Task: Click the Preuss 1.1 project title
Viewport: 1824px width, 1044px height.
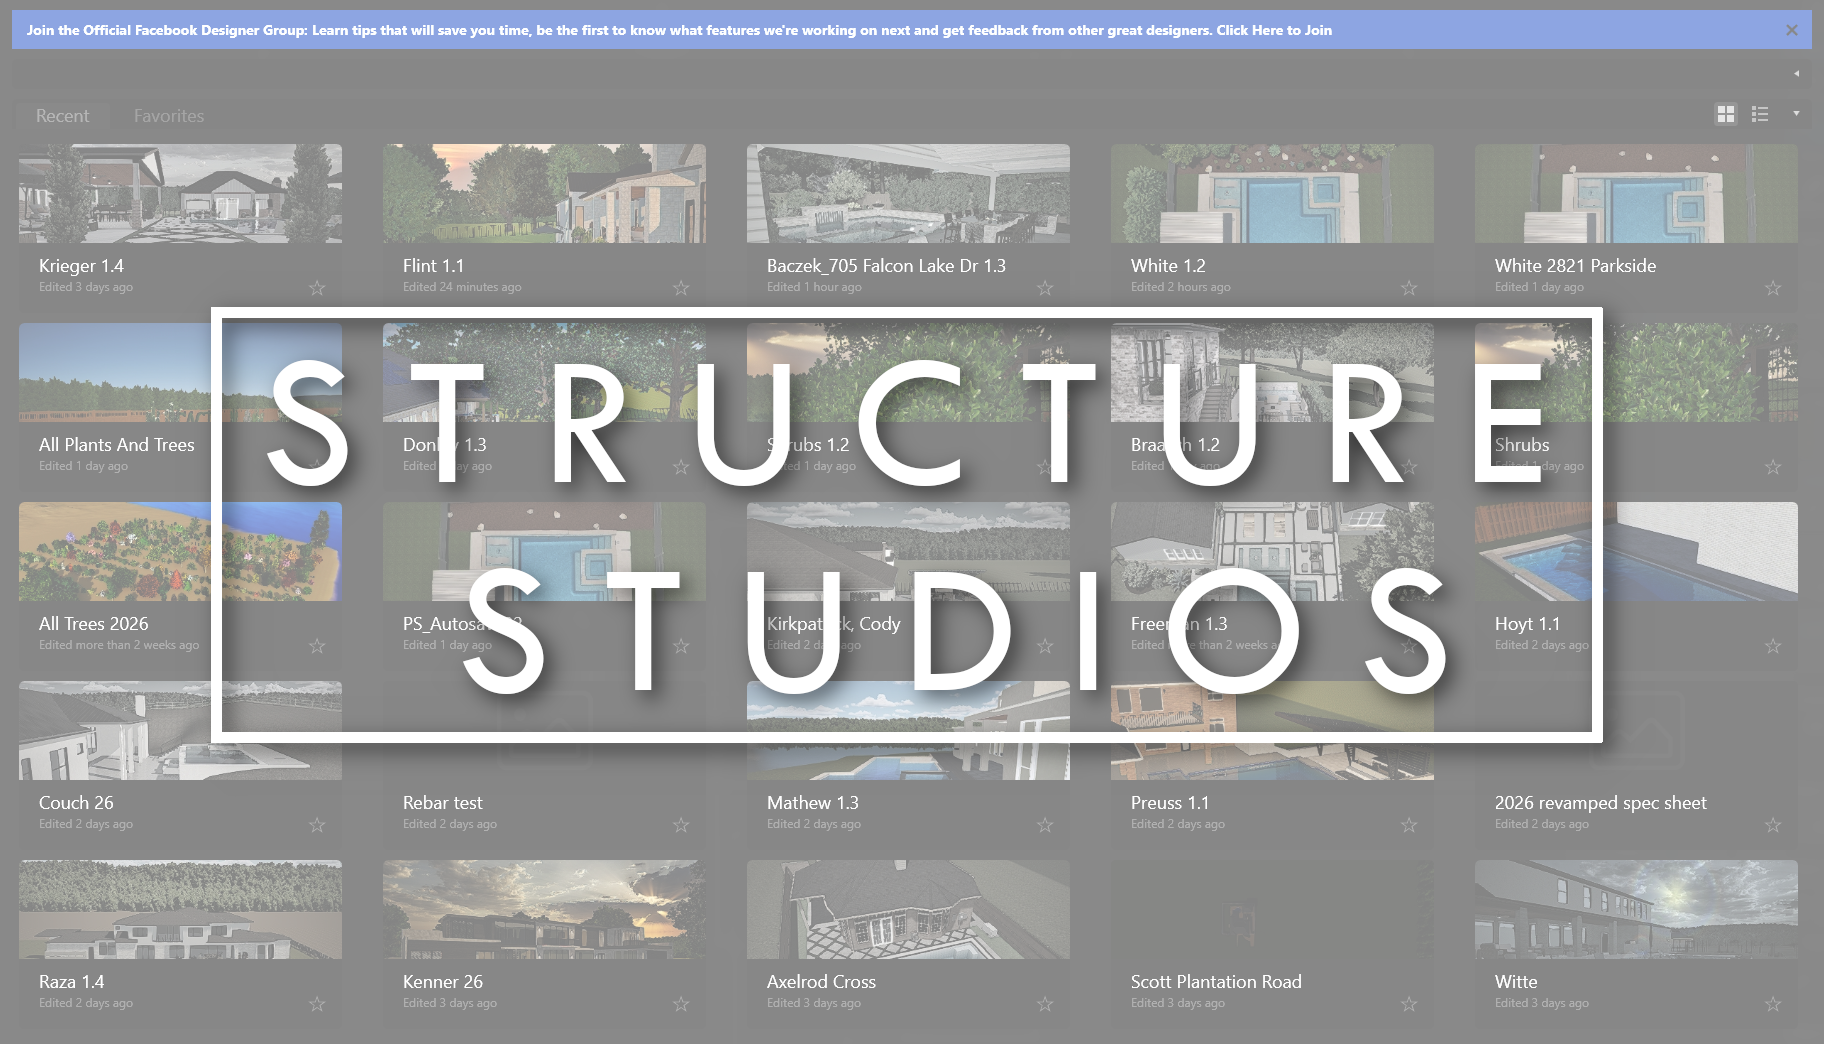Action: [1169, 803]
